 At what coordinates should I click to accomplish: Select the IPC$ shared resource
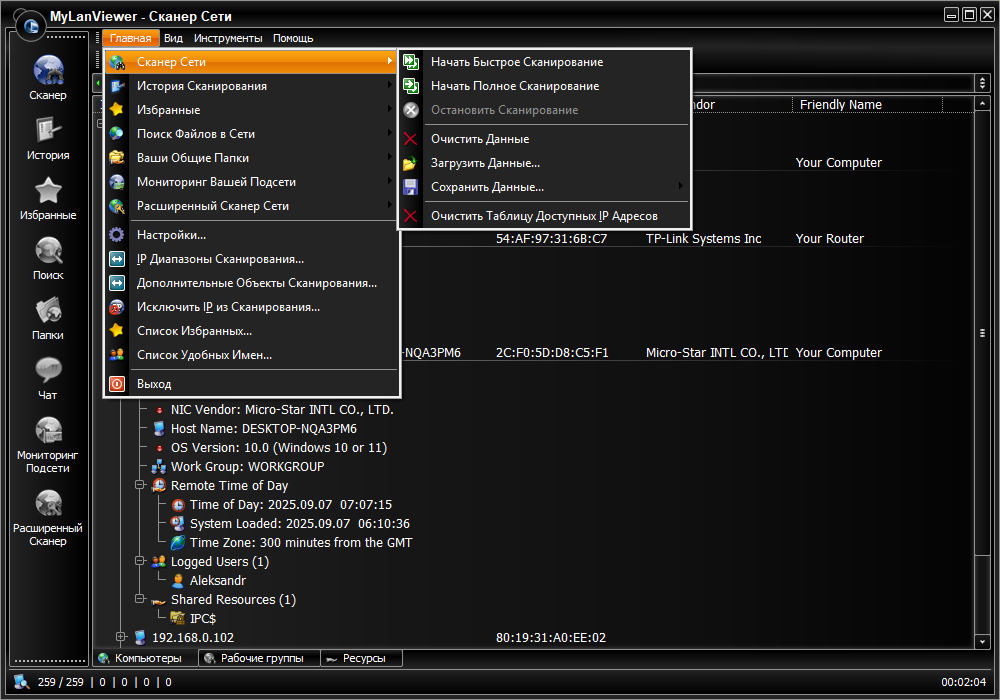click(203, 618)
